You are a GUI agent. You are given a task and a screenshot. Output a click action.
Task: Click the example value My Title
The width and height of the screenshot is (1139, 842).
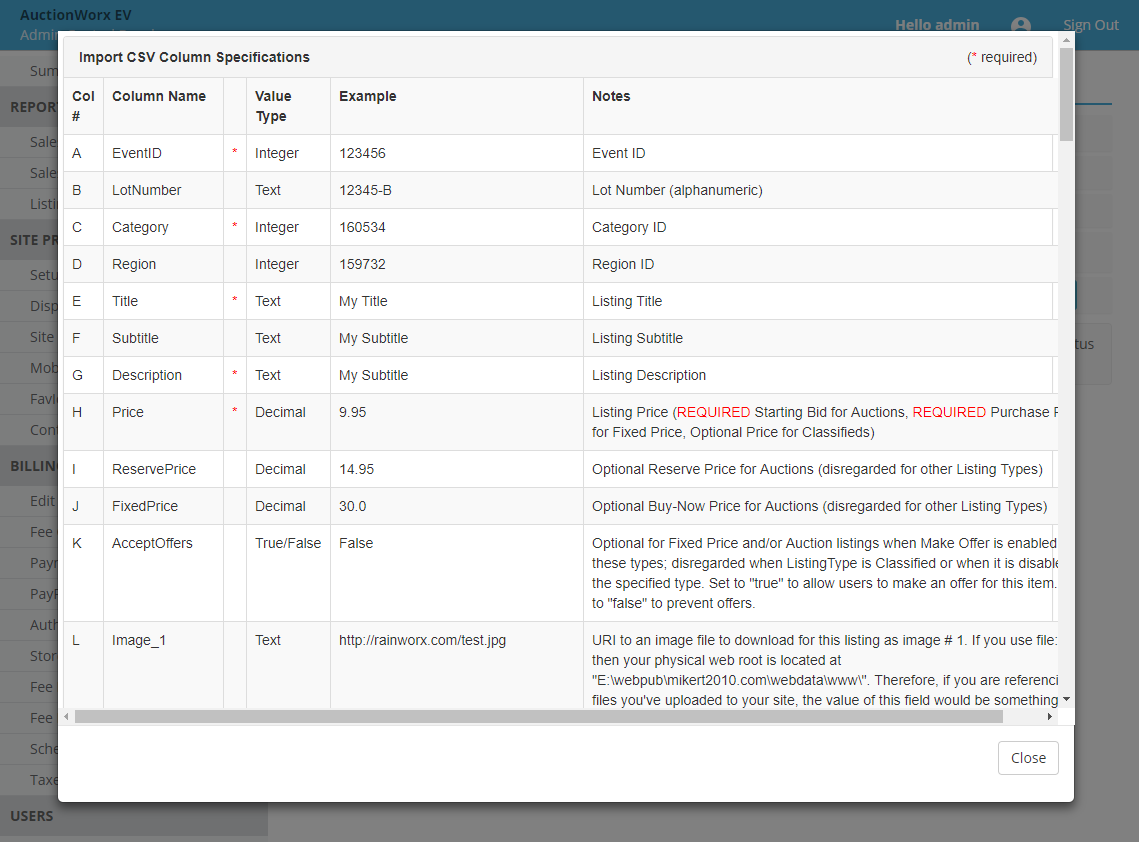362,301
